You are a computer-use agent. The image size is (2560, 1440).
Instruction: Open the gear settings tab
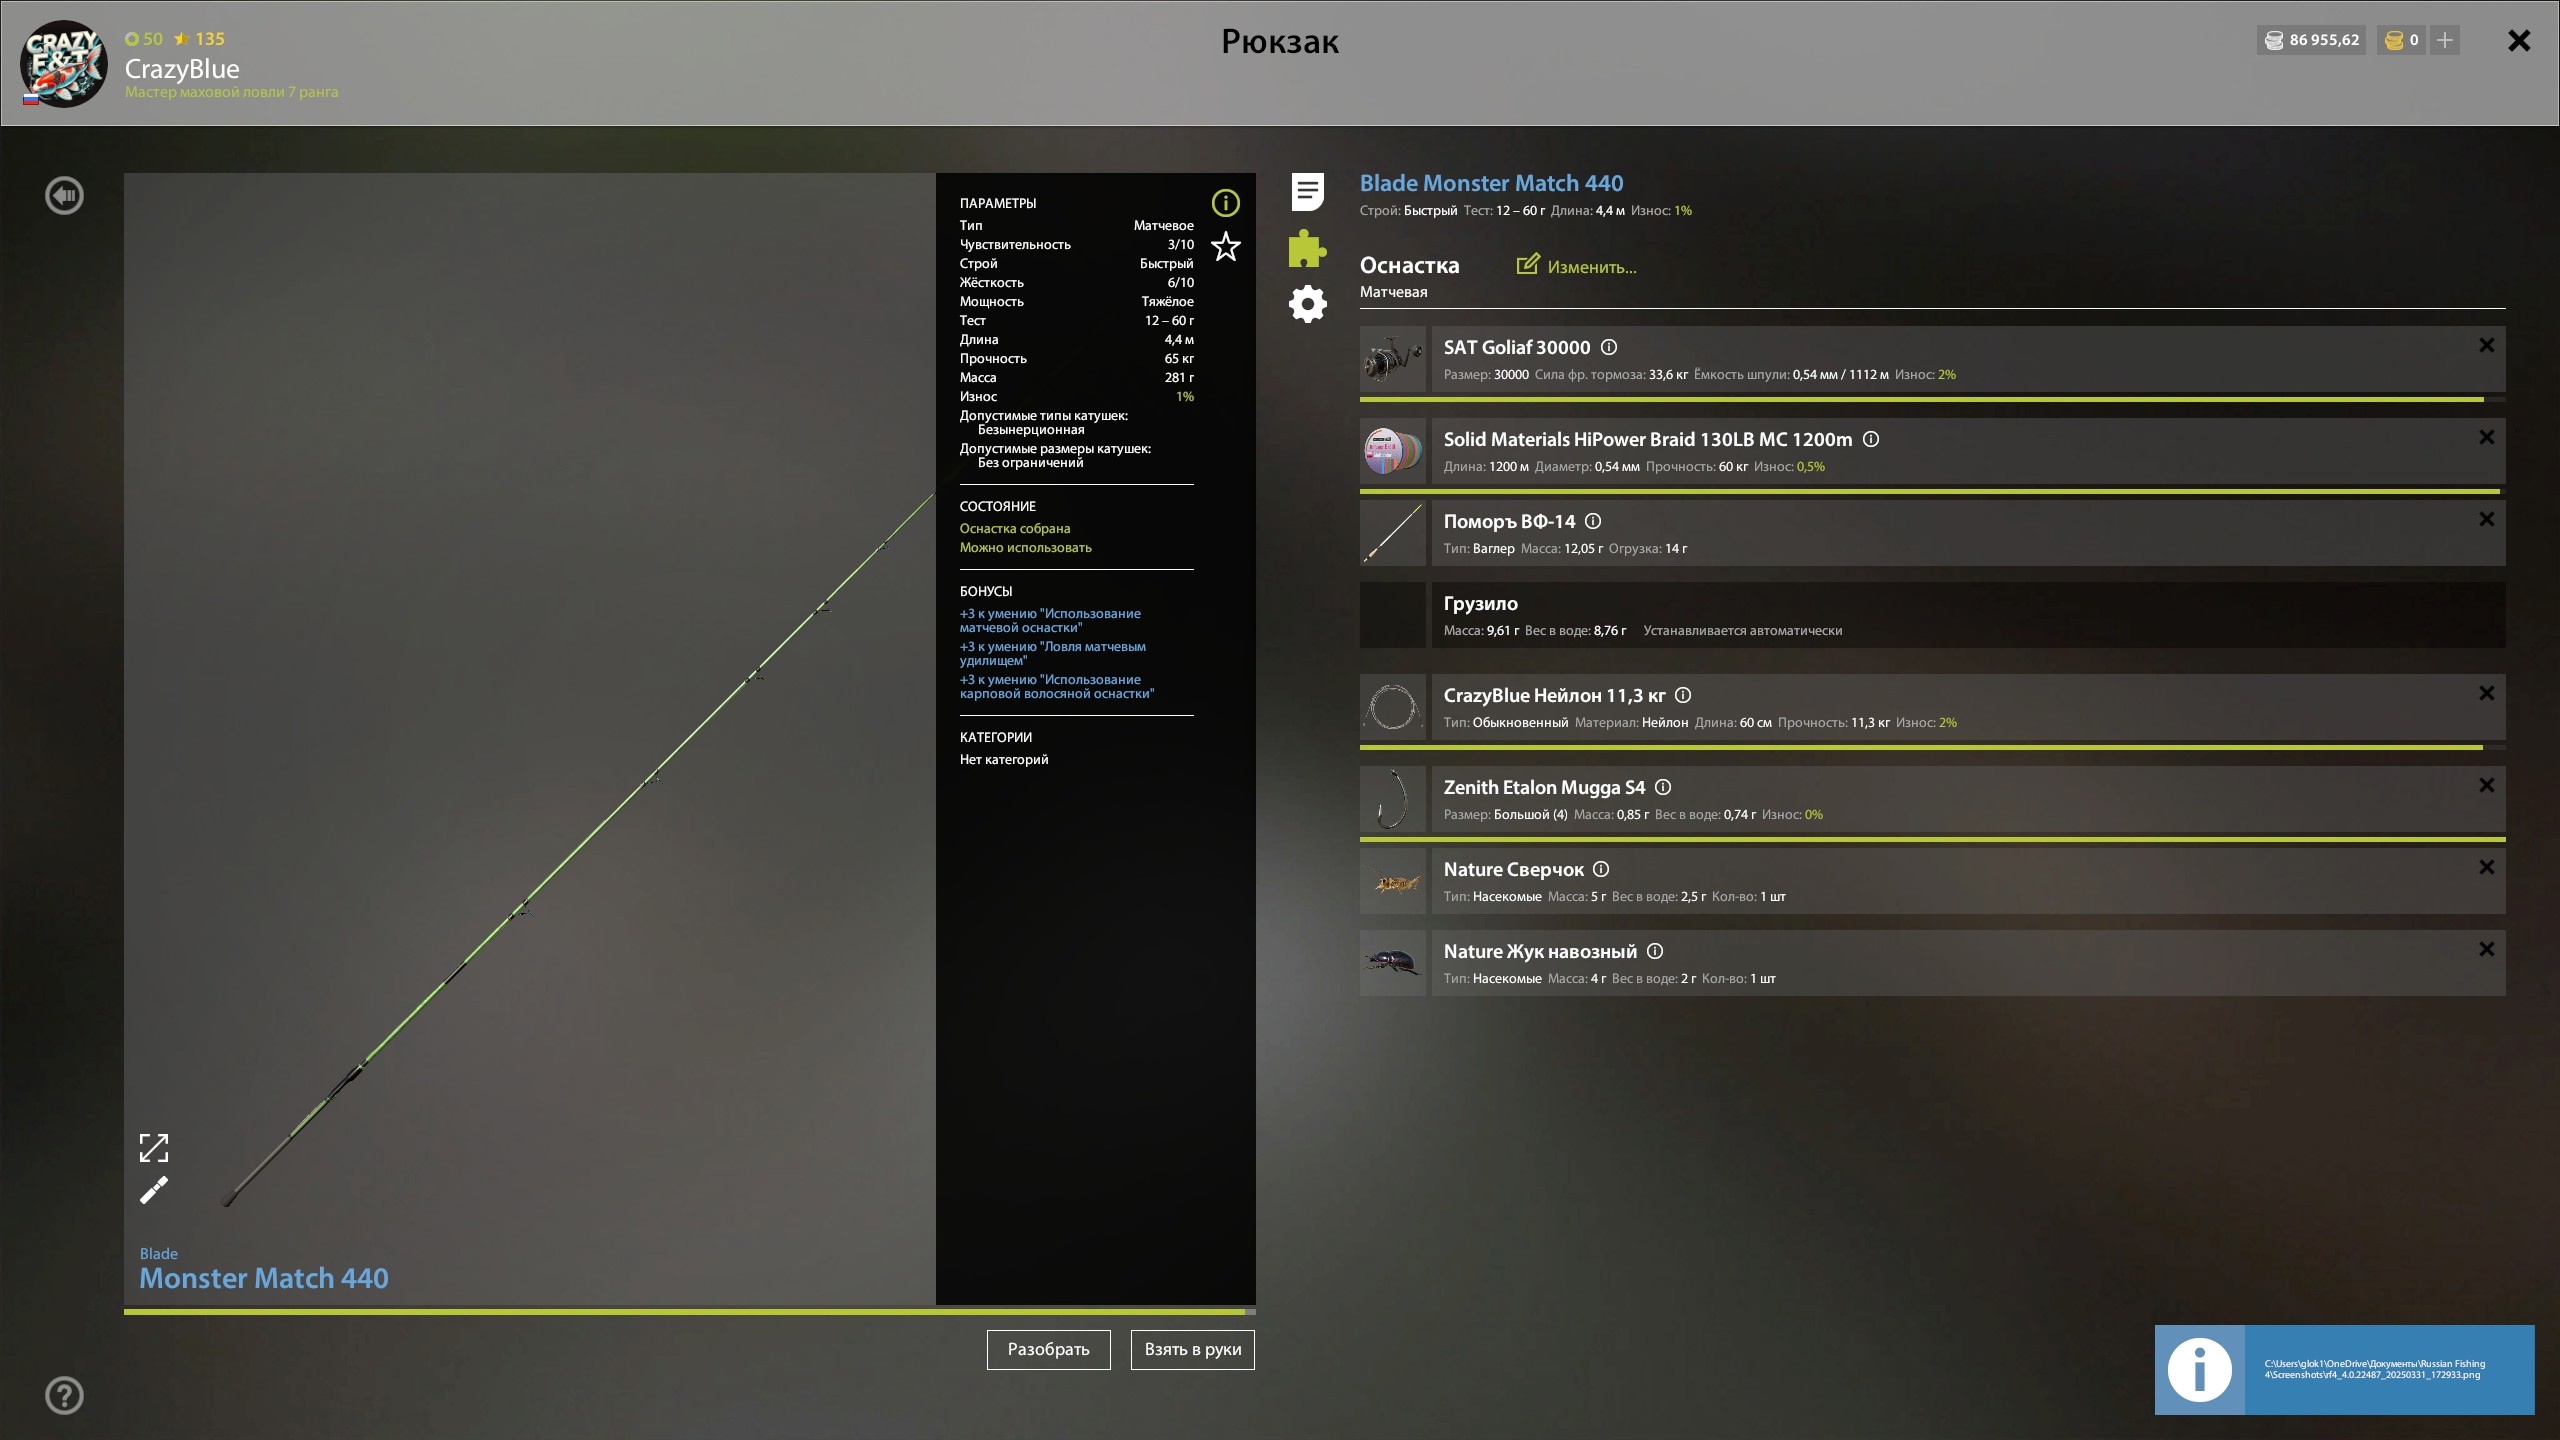1307,304
